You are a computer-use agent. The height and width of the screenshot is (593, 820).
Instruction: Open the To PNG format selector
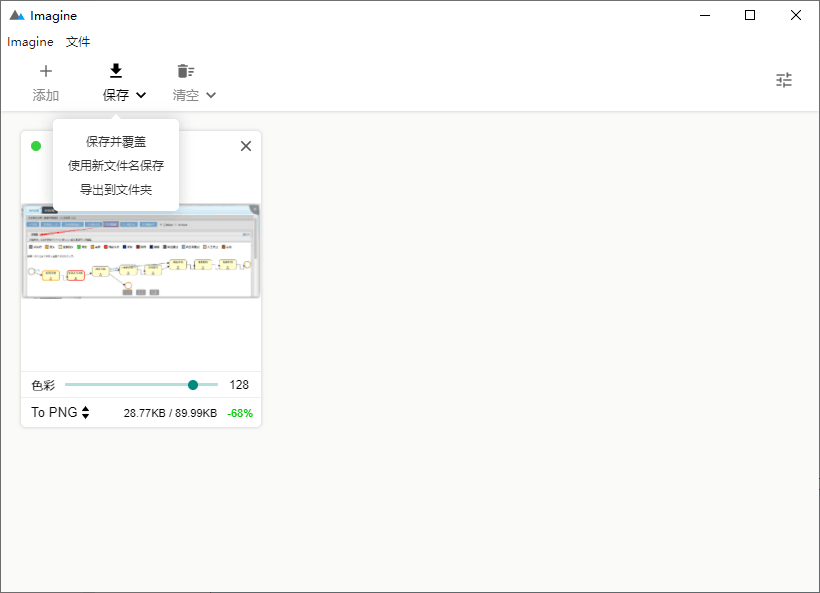coord(60,412)
